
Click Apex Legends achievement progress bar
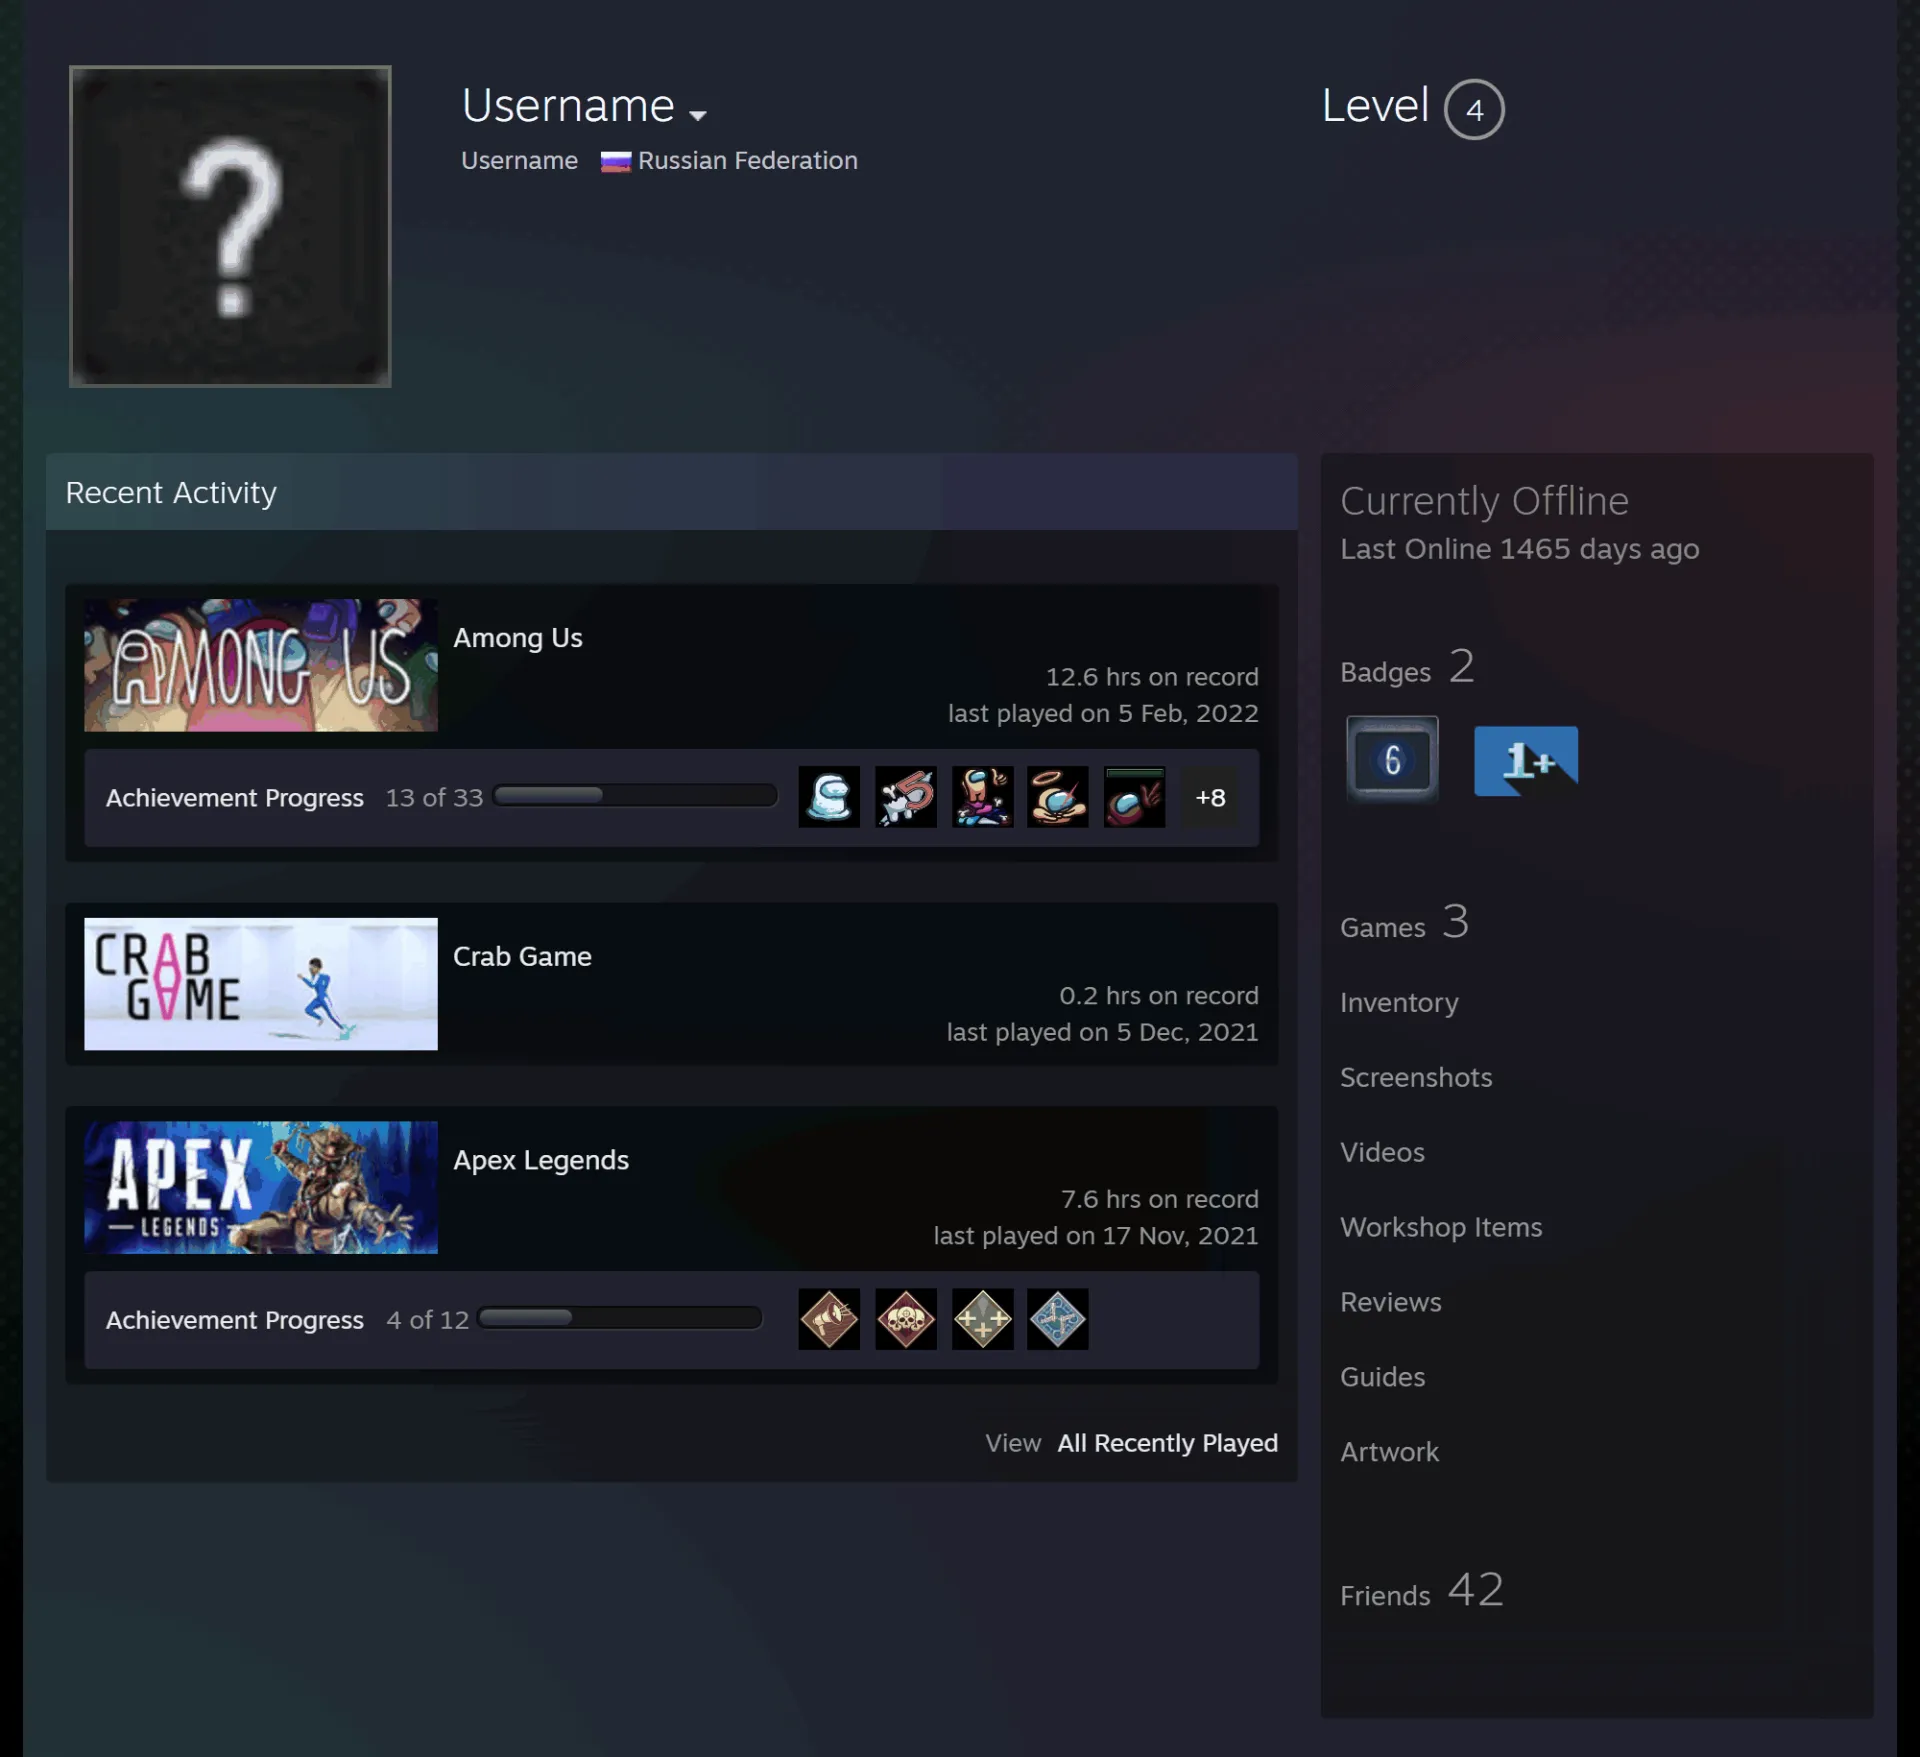pos(620,1317)
